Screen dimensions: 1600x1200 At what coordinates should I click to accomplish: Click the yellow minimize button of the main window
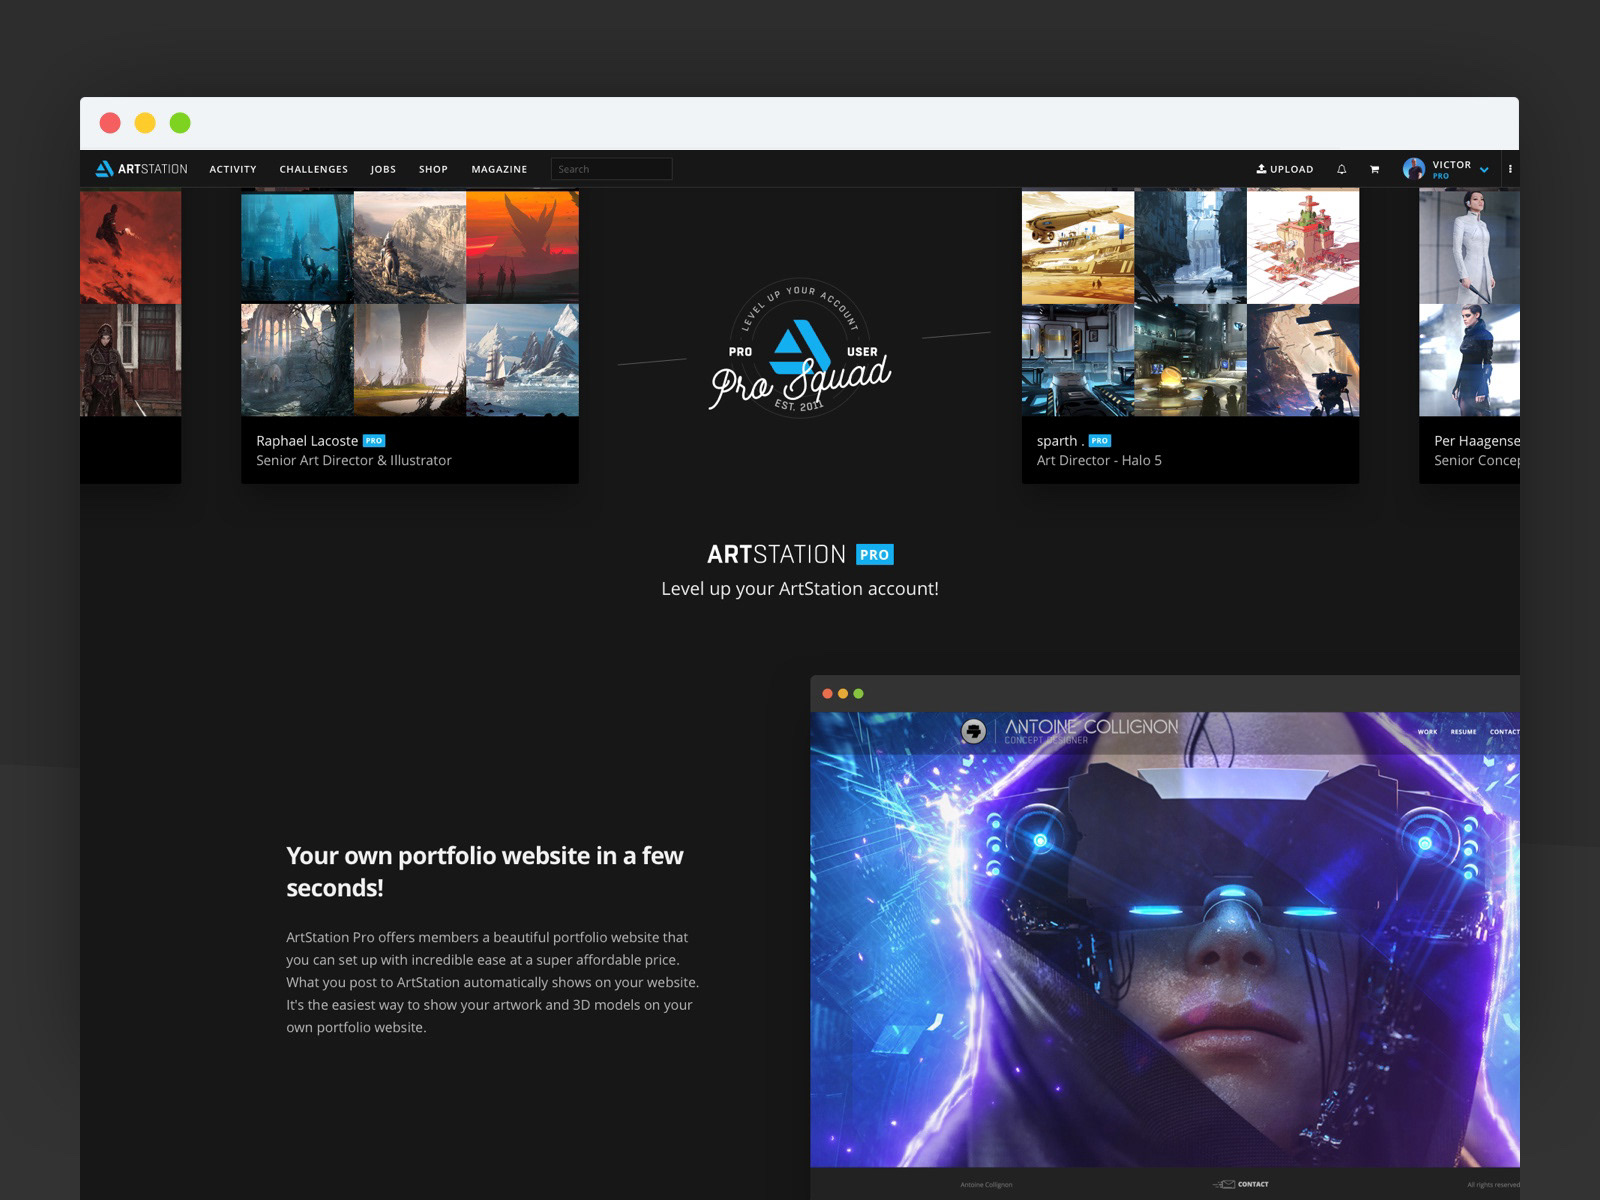[x=145, y=123]
